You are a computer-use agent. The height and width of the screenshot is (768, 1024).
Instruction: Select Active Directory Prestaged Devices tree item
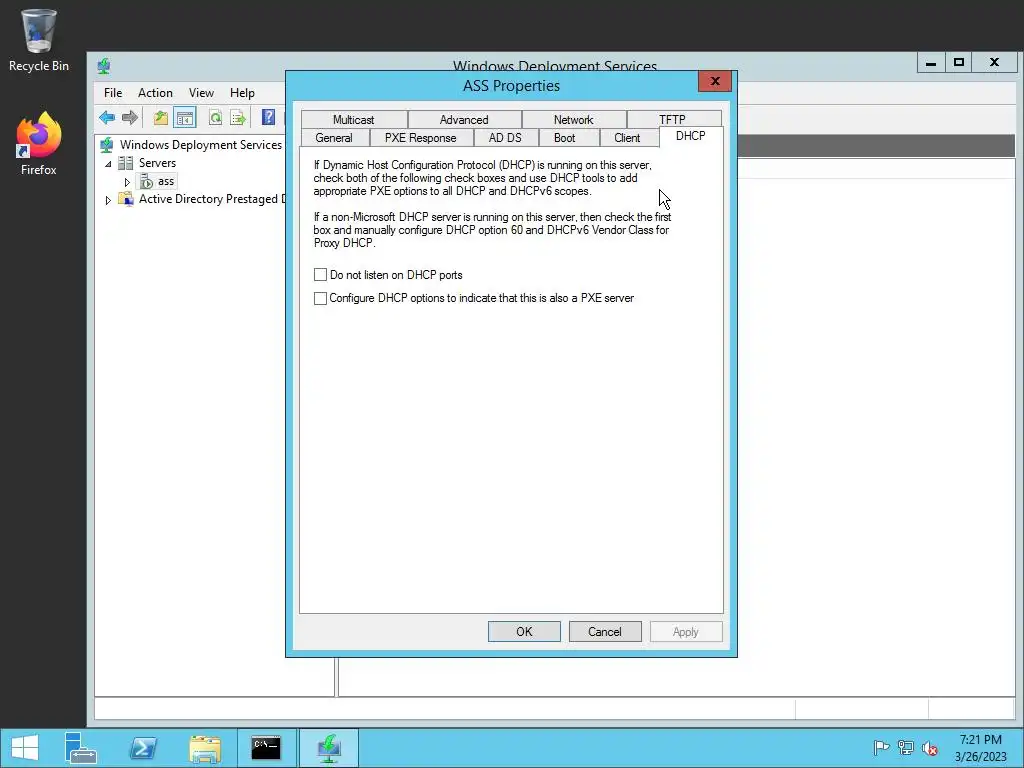tap(212, 199)
